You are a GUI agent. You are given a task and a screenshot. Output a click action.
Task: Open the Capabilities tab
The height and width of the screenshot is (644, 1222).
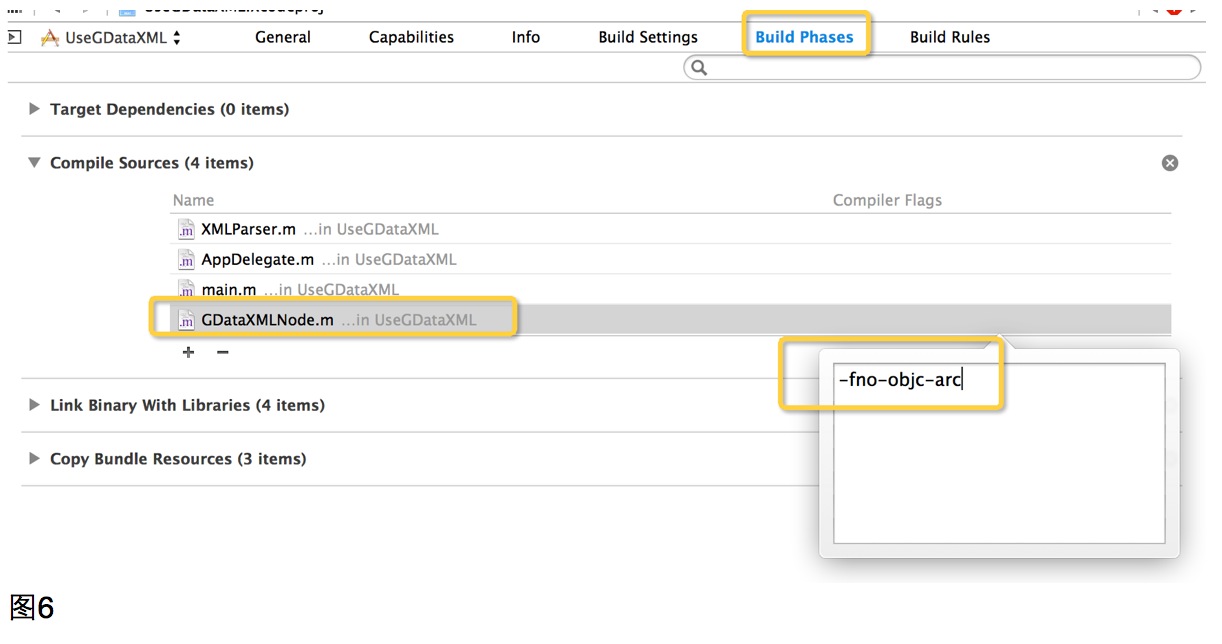click(x=411, y=37)
